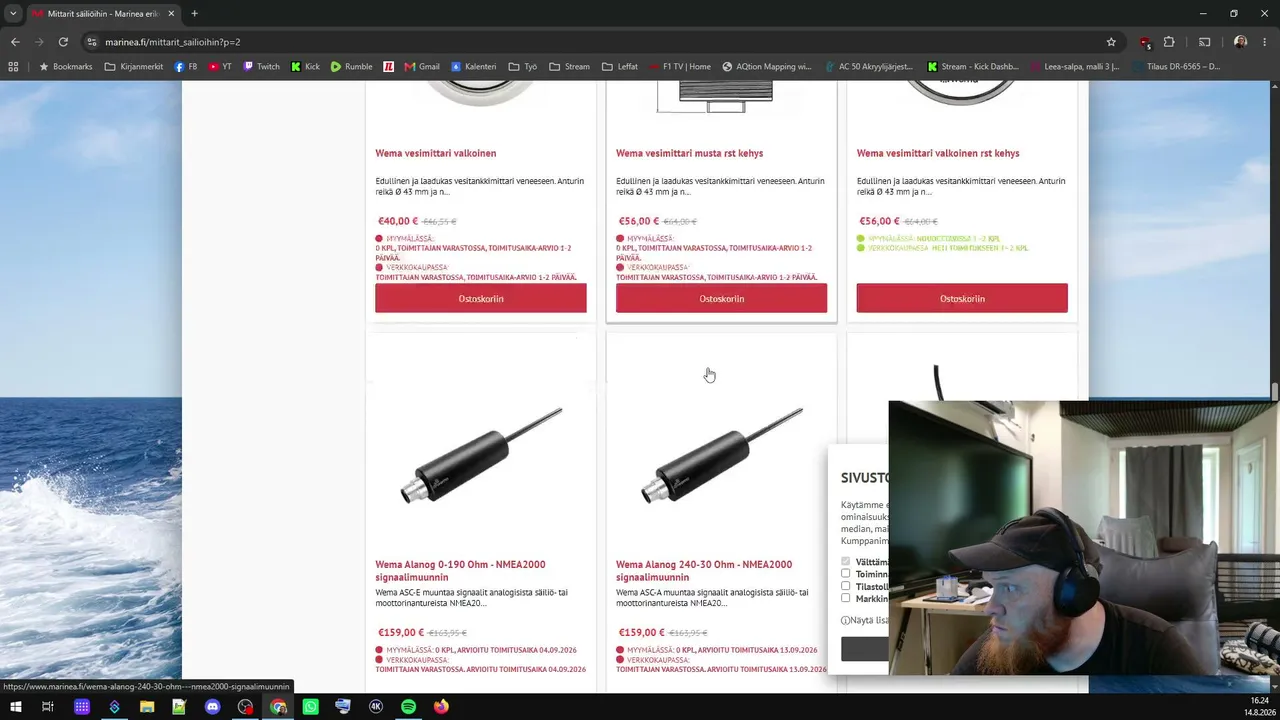Viewport: 1280px width, 720px height.
Task: Expand the Chrome tab search dropdown
Action: click(13, 14)
